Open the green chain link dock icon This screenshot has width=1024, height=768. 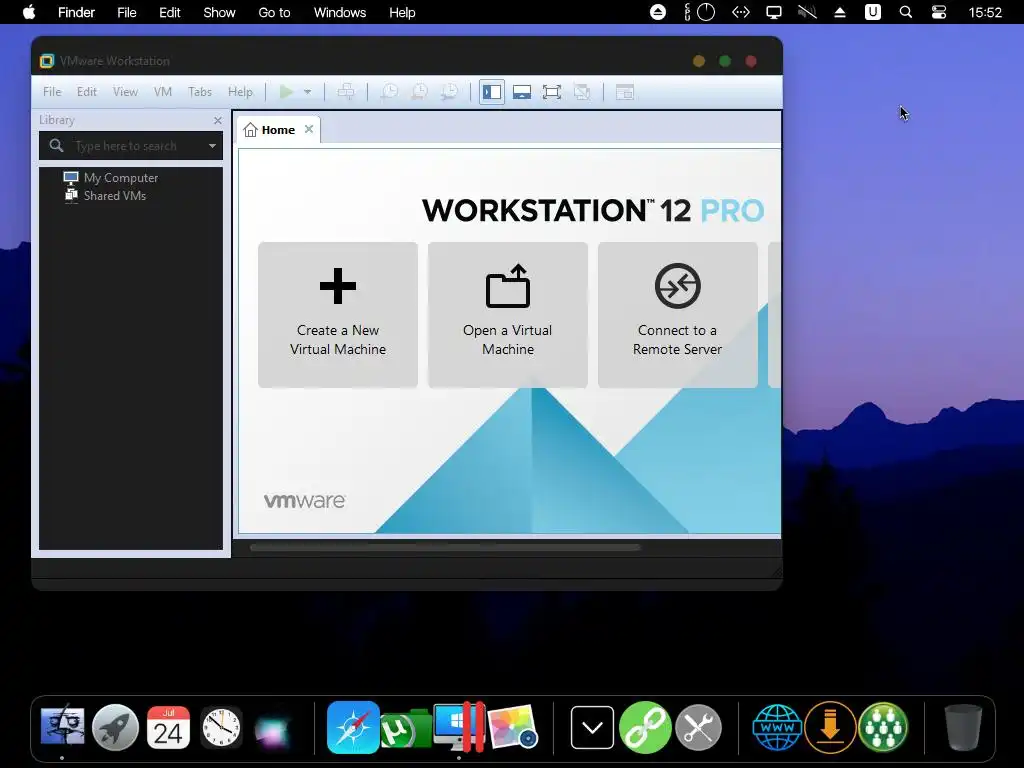645,727
